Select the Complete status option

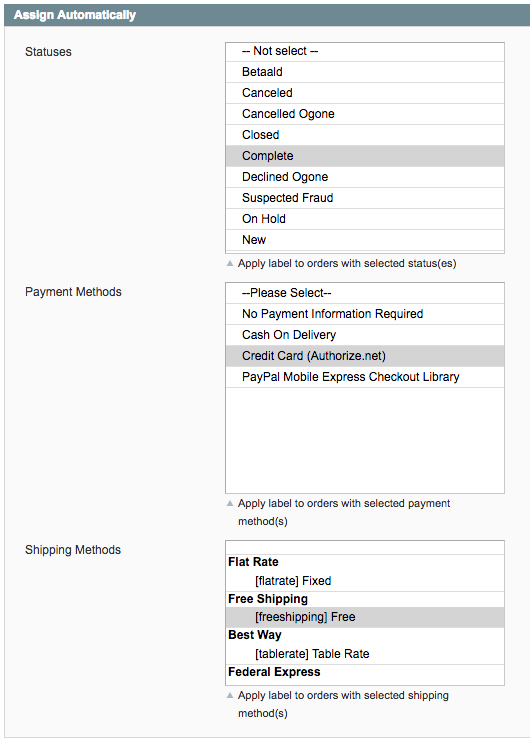(x=365, y=156)
